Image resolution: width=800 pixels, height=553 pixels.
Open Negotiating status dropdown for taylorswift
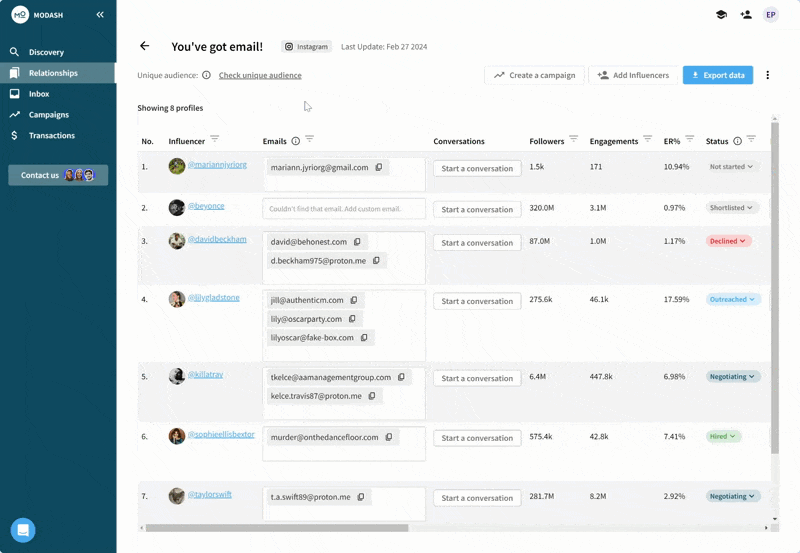[733, 496]
